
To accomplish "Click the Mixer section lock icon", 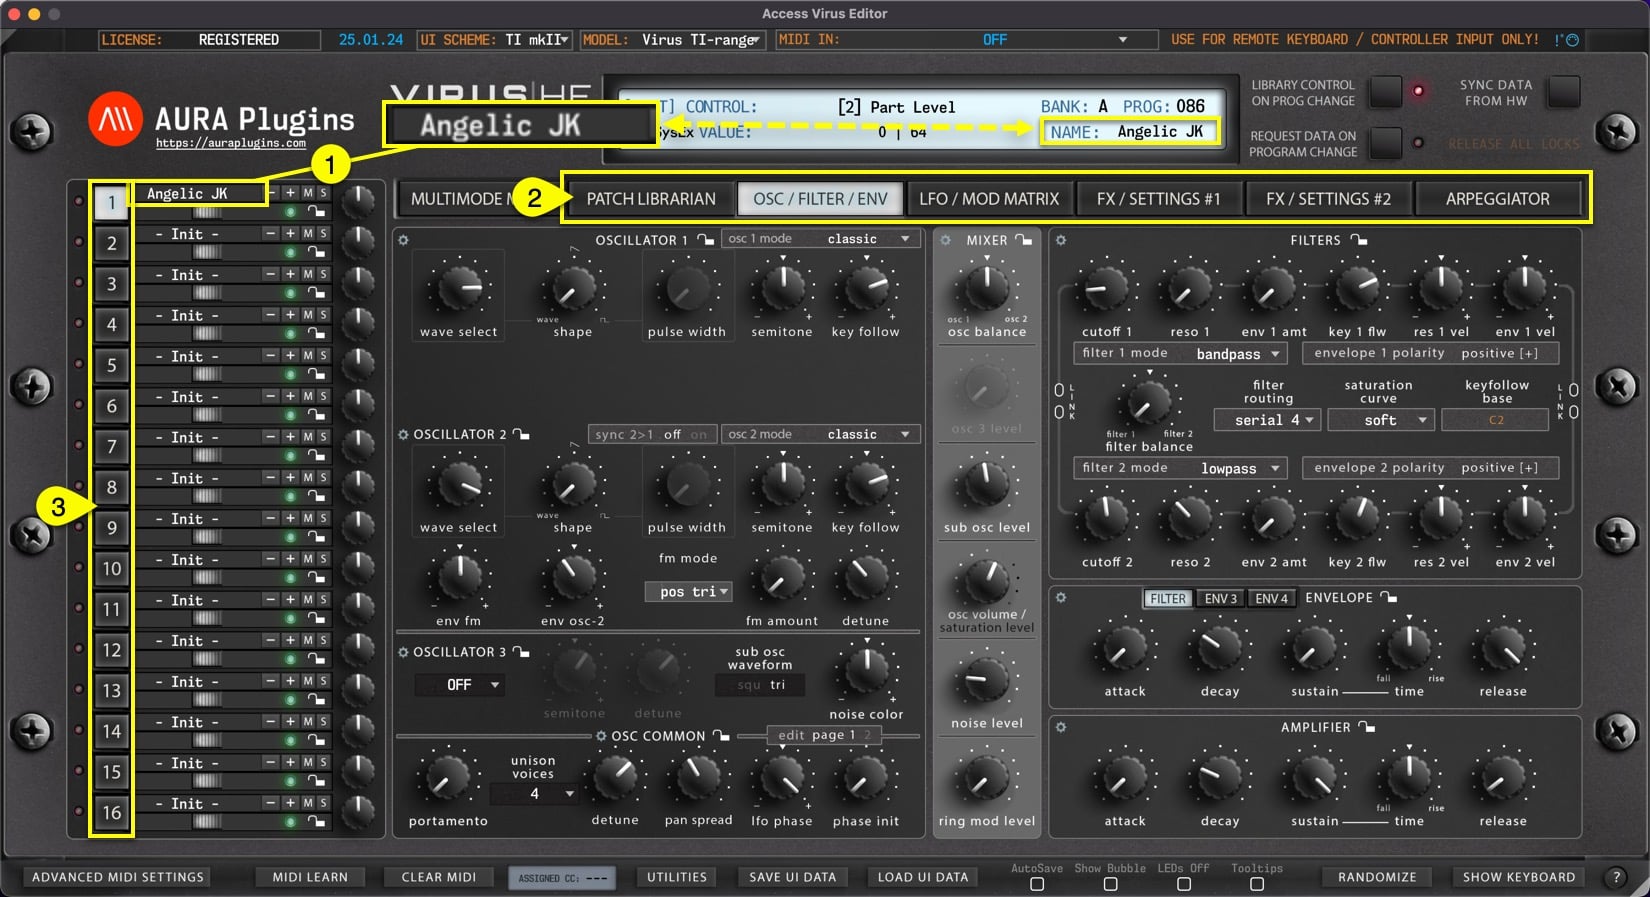I will coord(1023,240).
